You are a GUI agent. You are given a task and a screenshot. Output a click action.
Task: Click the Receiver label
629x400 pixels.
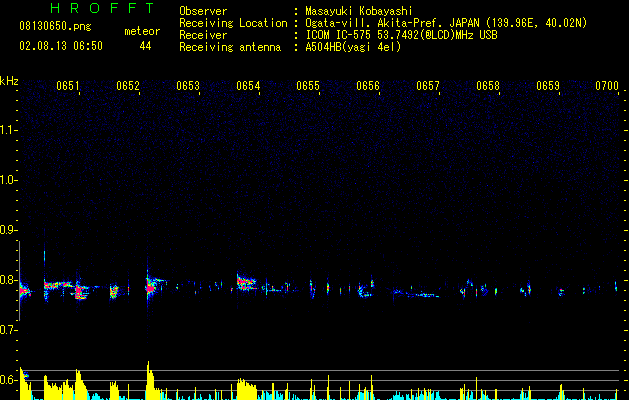(203, 35)
